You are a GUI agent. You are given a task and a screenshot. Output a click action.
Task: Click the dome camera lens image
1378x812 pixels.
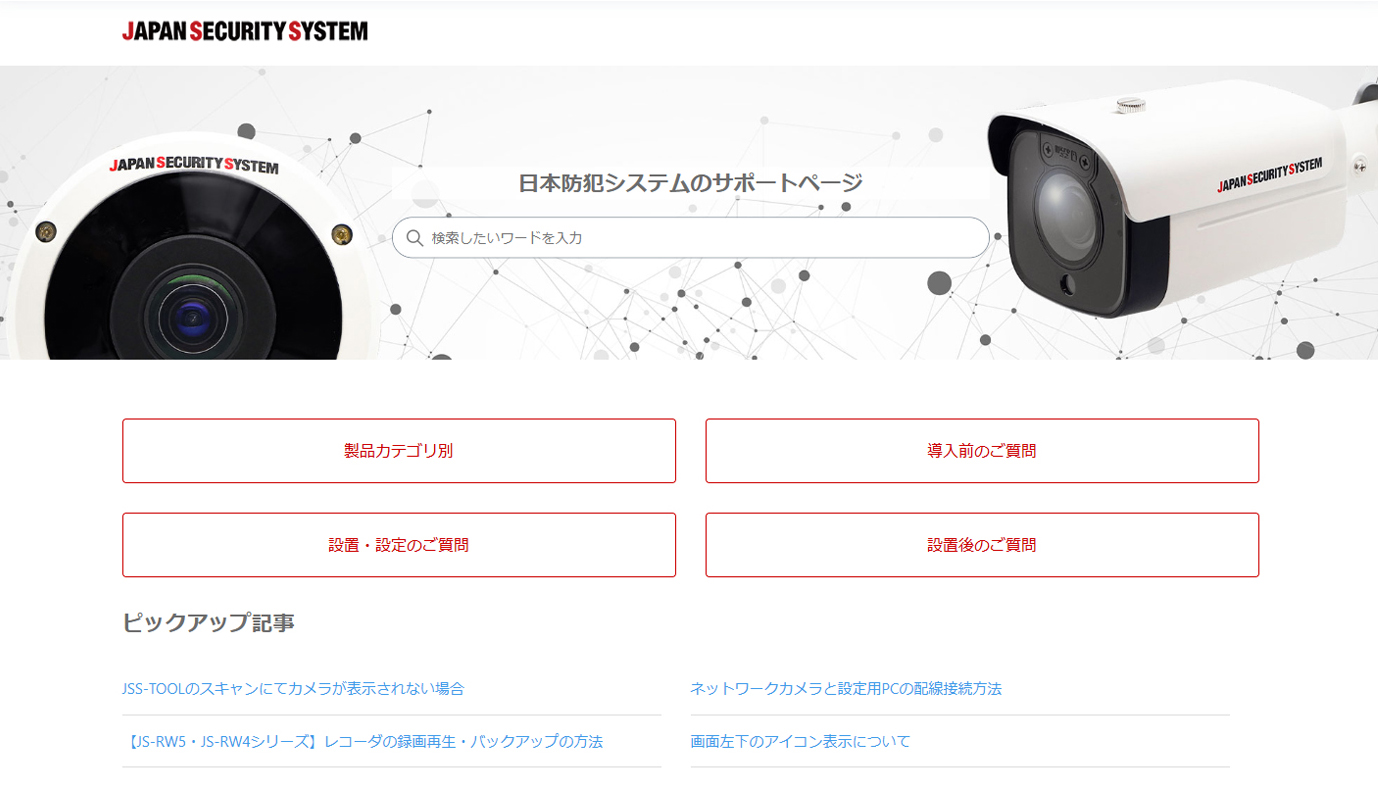click(x=190, y=317)
